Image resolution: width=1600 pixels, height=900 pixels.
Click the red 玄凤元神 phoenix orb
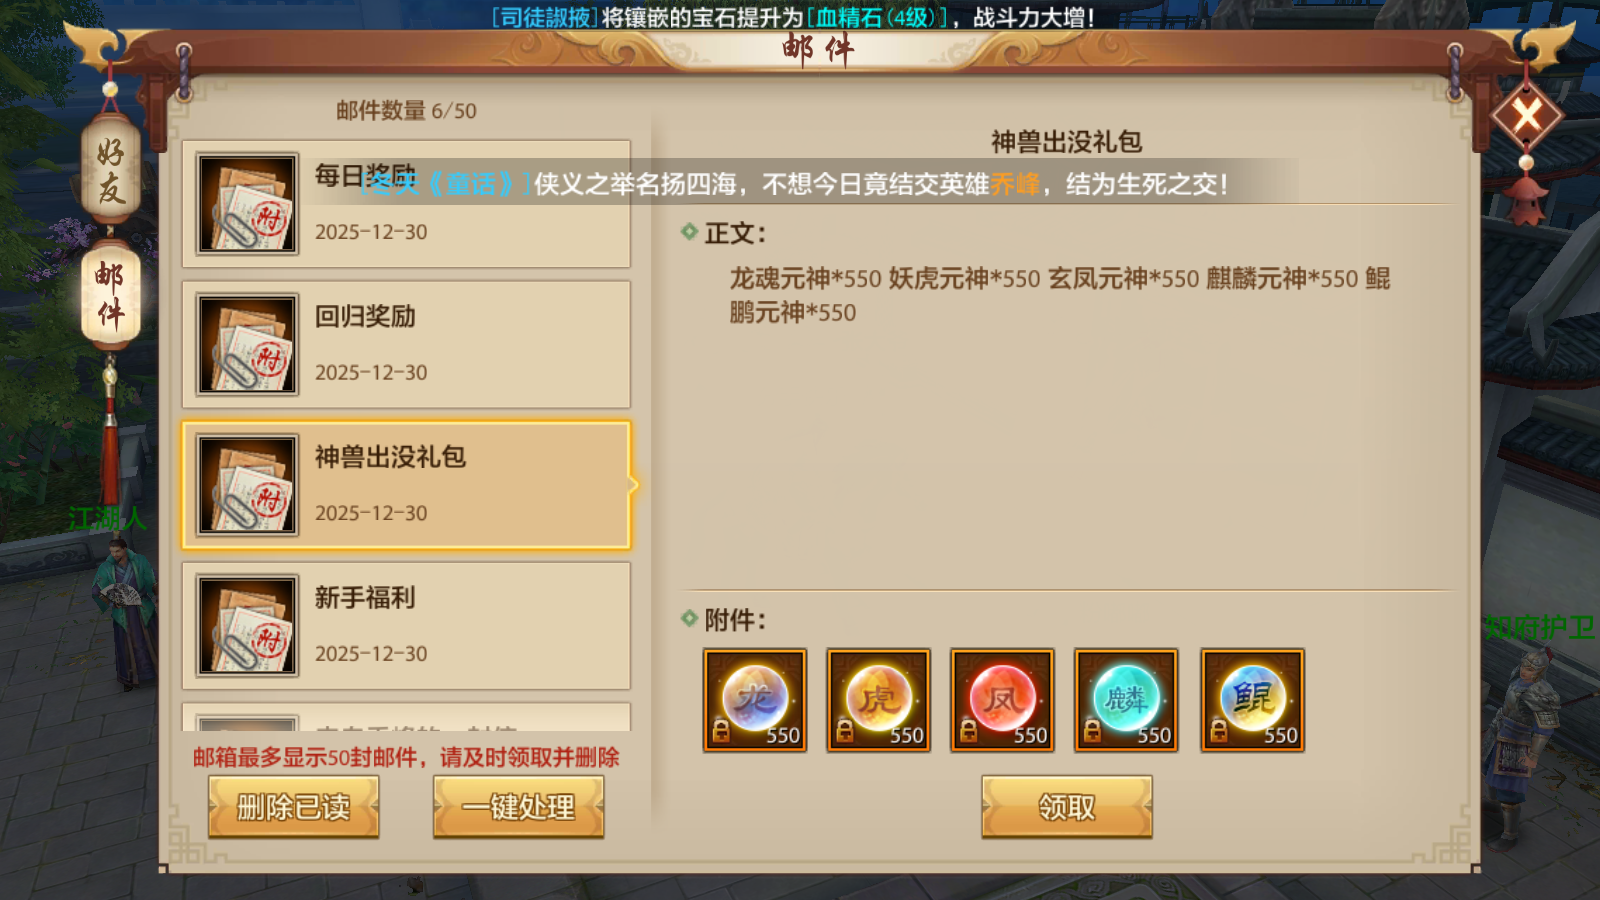click(1003, 700)
